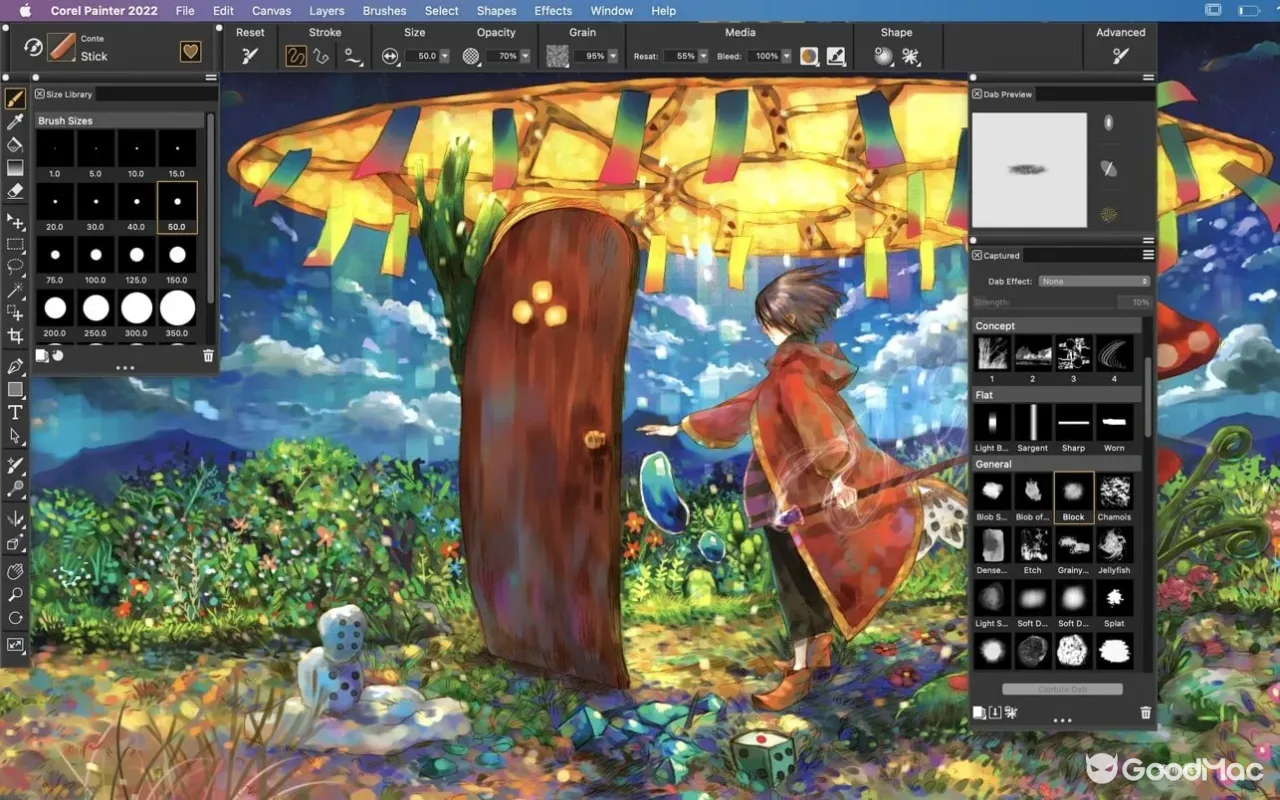Viewport: 1280px width, 800px height.
Task: Select the Jellyfish captured dab
Action: coord(1114,551)
